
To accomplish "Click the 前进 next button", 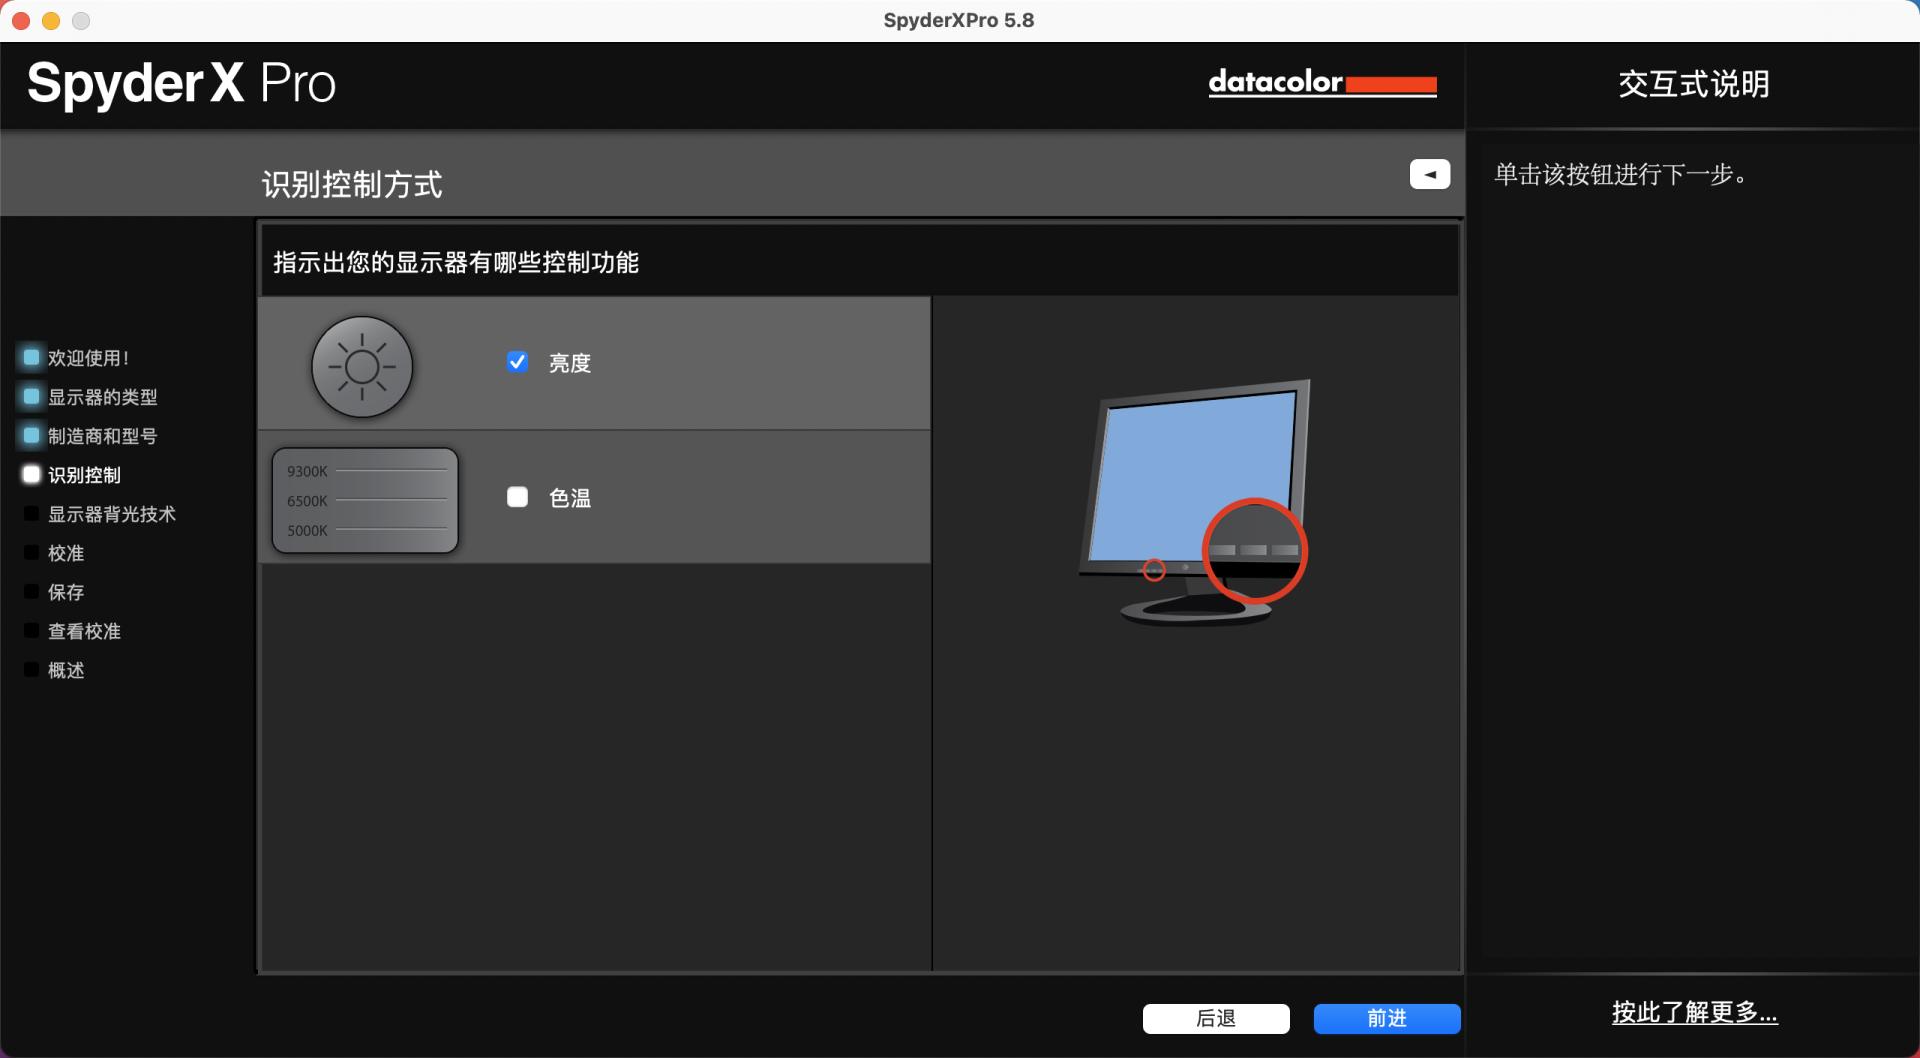I will coord(1386,1018).
